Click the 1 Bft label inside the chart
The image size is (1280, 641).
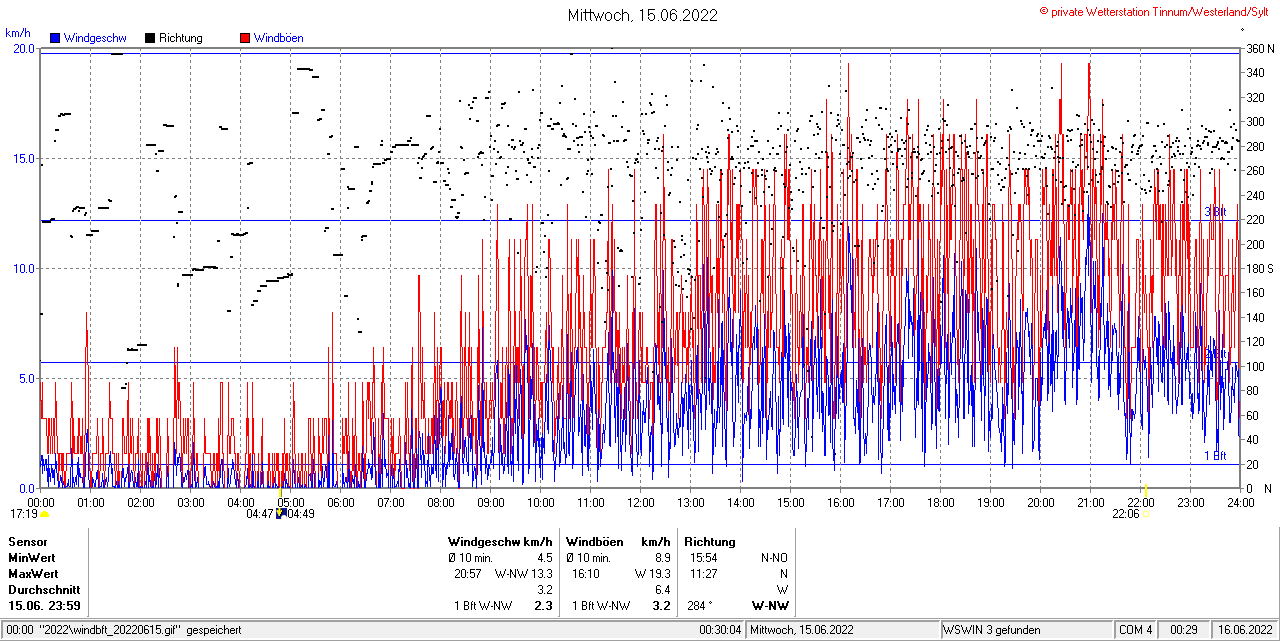pos(1215,456)
